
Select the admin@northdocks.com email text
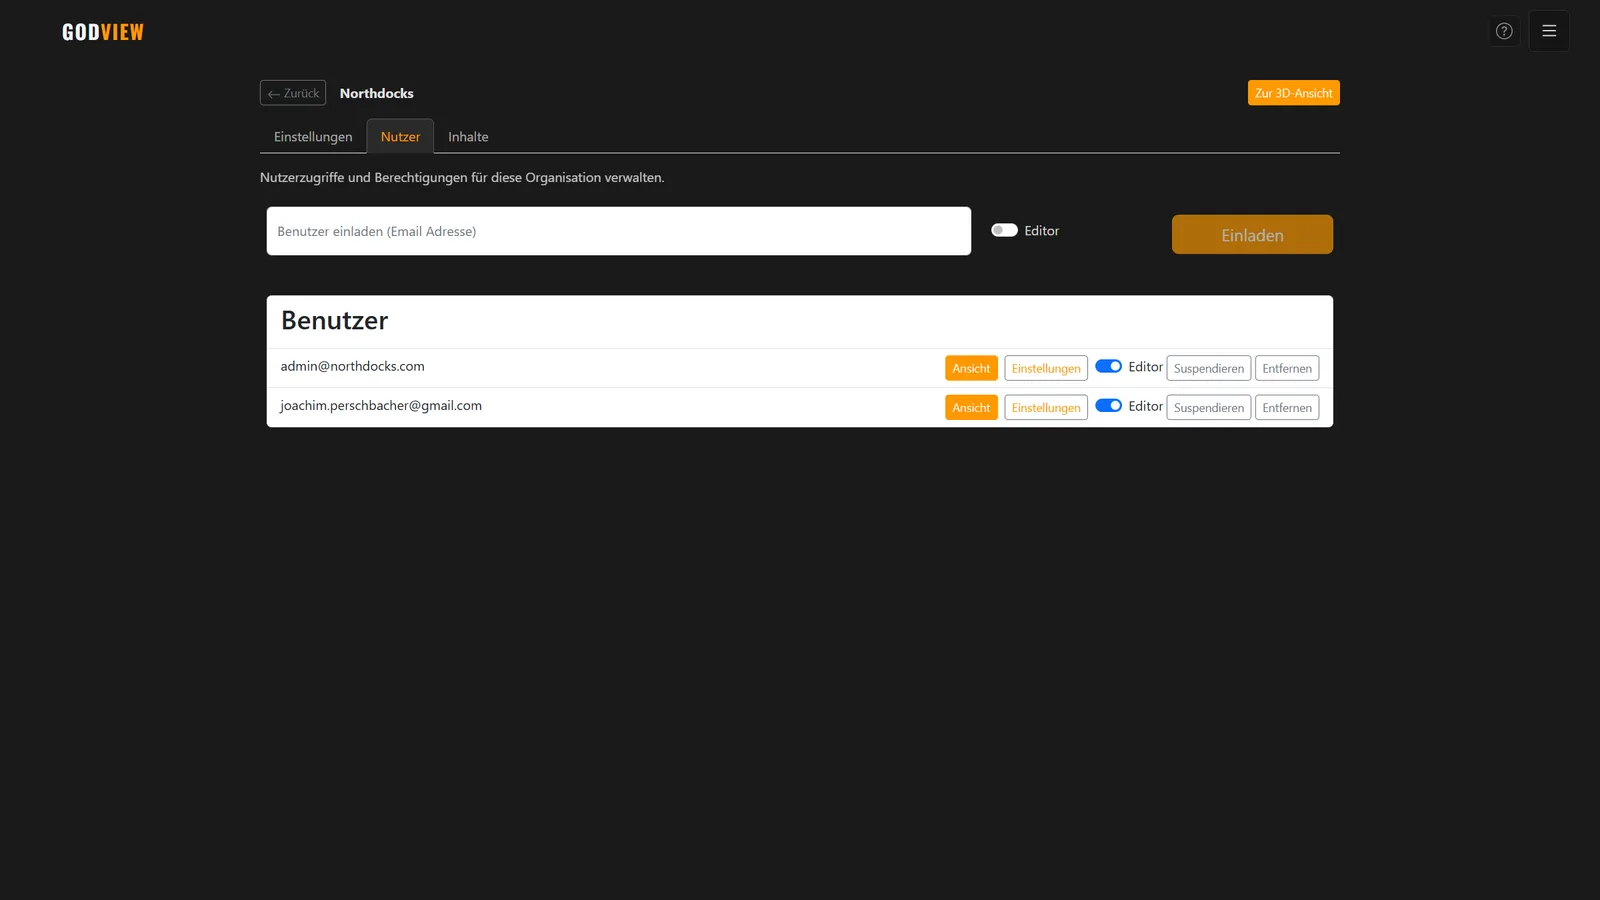pyautogui.click(x=352, y=366)
